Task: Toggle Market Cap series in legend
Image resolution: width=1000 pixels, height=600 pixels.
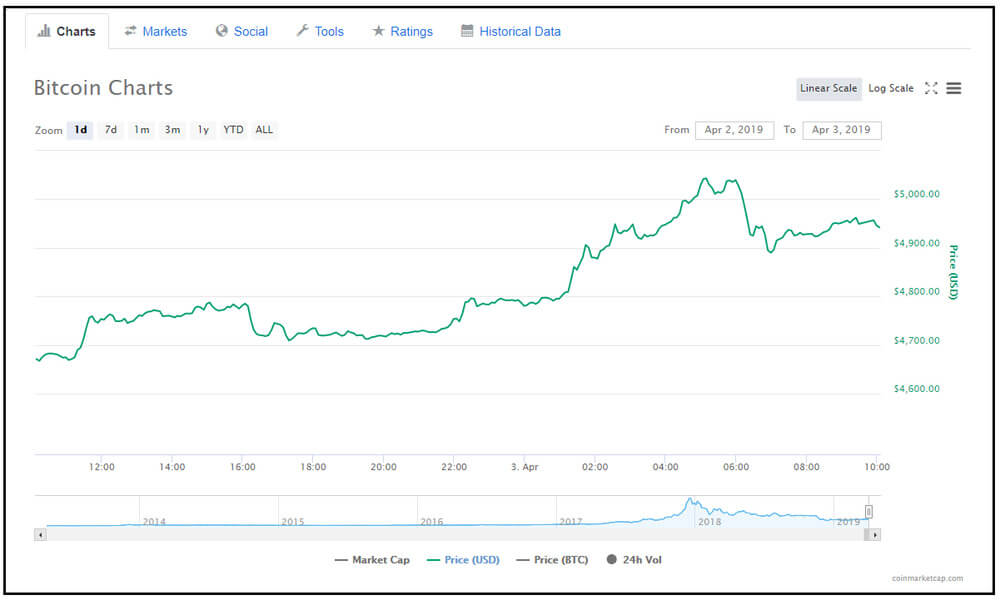Action: tap(372, 560)
